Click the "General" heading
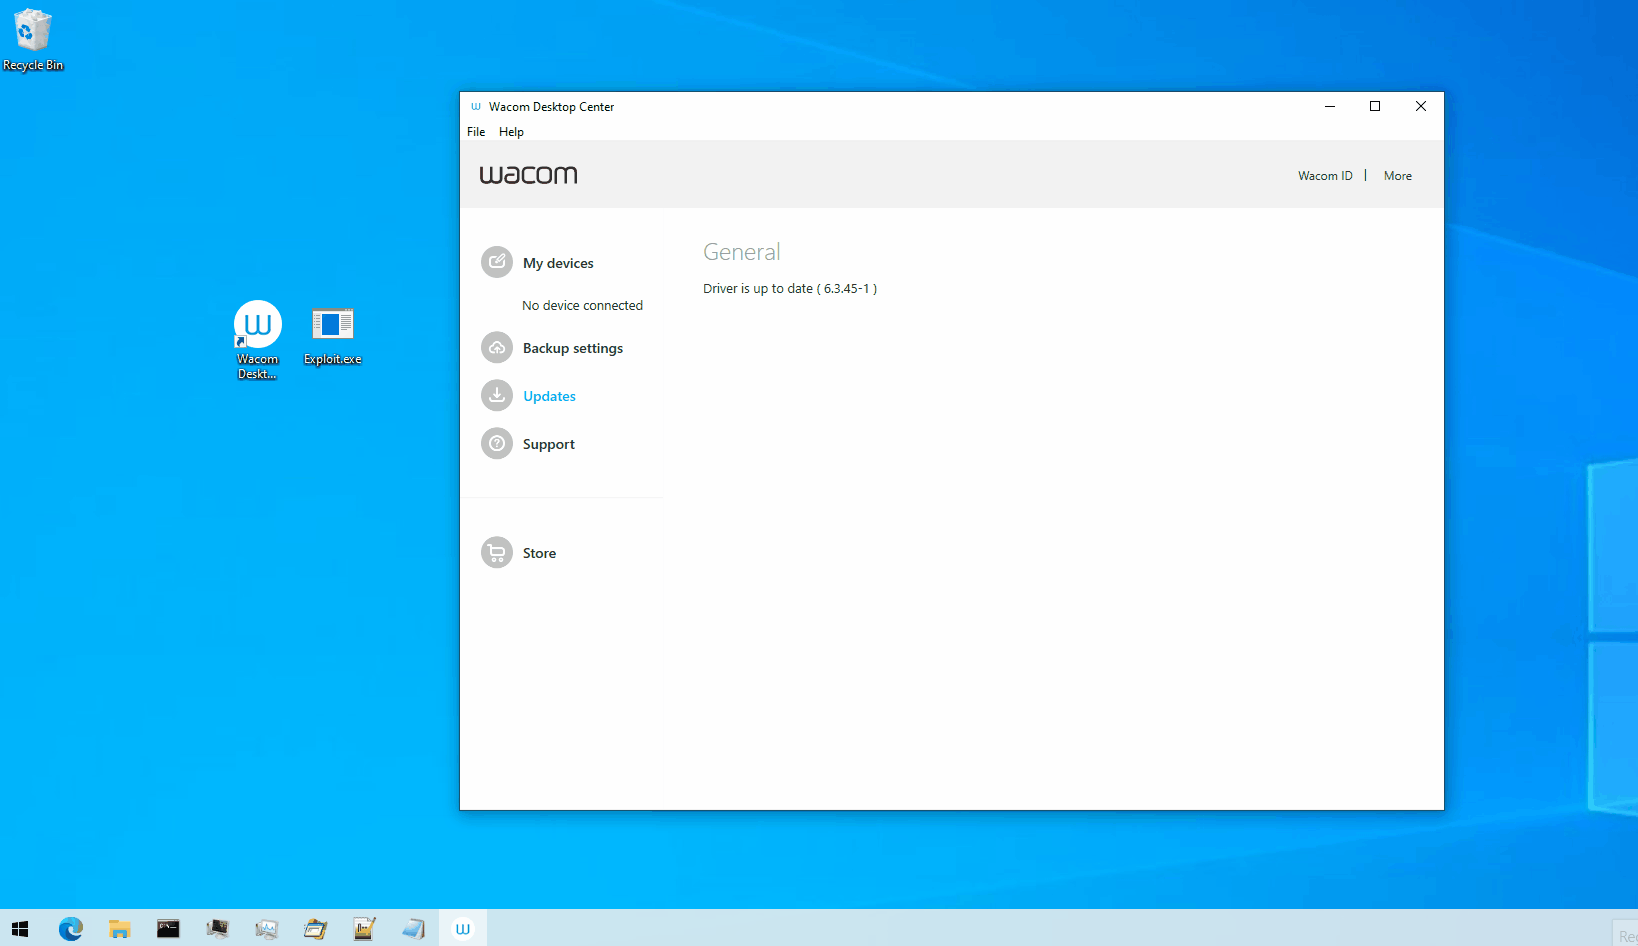 742,252
